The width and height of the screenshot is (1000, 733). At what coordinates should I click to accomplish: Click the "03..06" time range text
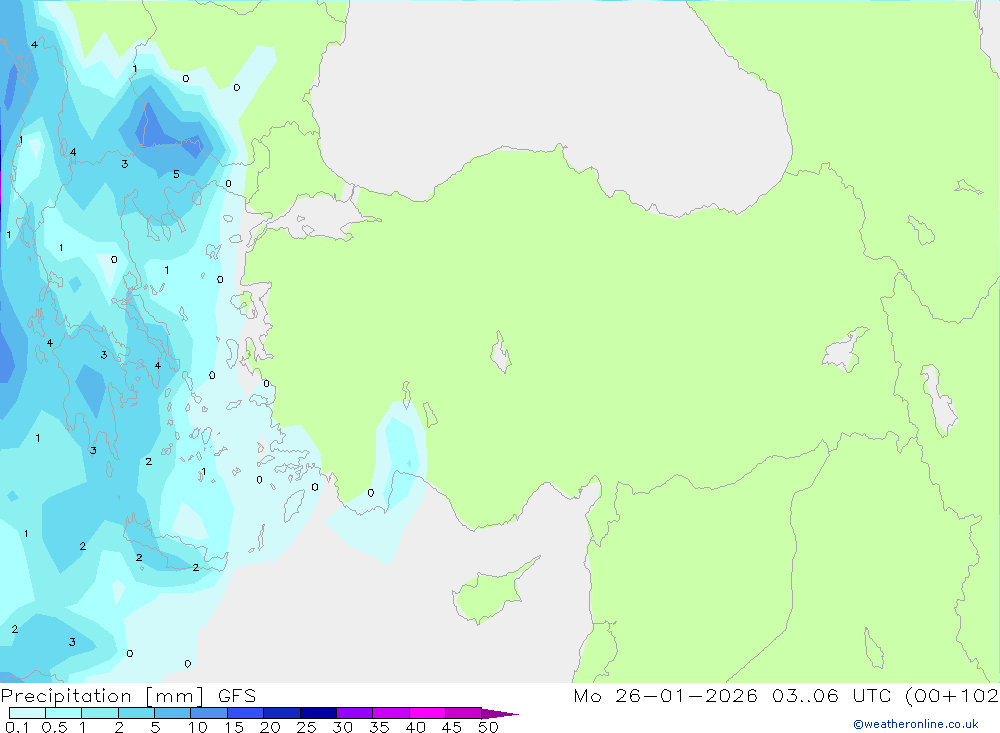point(805,695)
